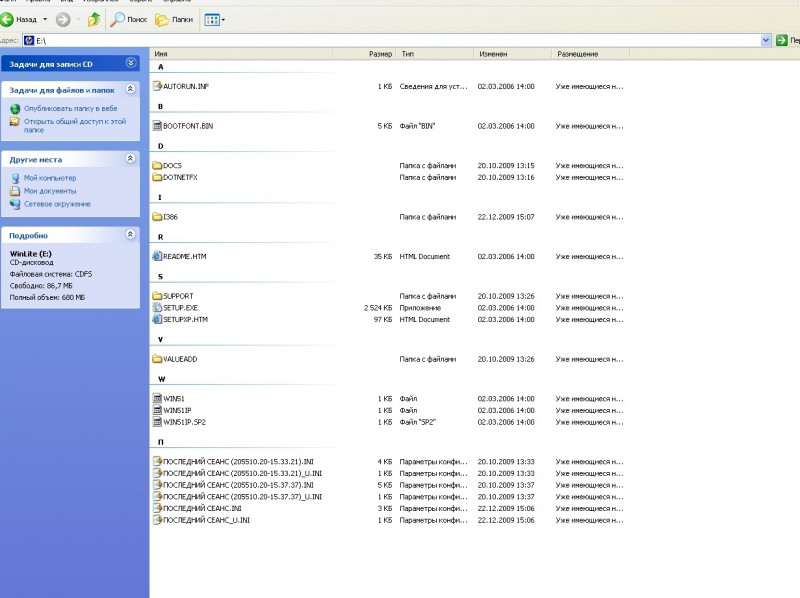800x598 pixels.
Task: Select ПОСЛЕДНИЙ СЕАНС (205510.20-15.37.37).INI file
Action: click(x=238, y=485)
